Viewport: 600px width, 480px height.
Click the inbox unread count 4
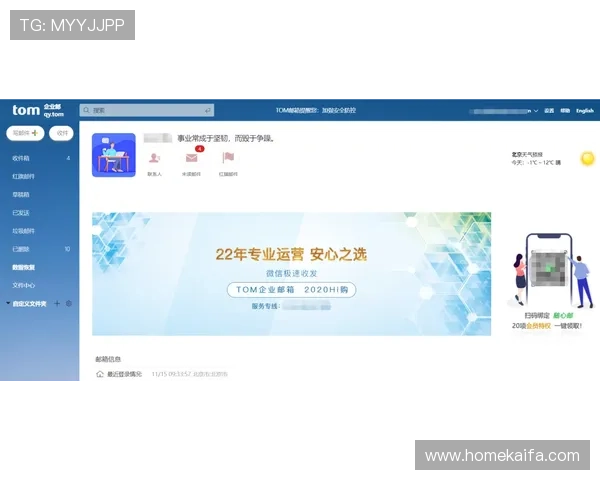pyautogui.click(x=68, y=158)
